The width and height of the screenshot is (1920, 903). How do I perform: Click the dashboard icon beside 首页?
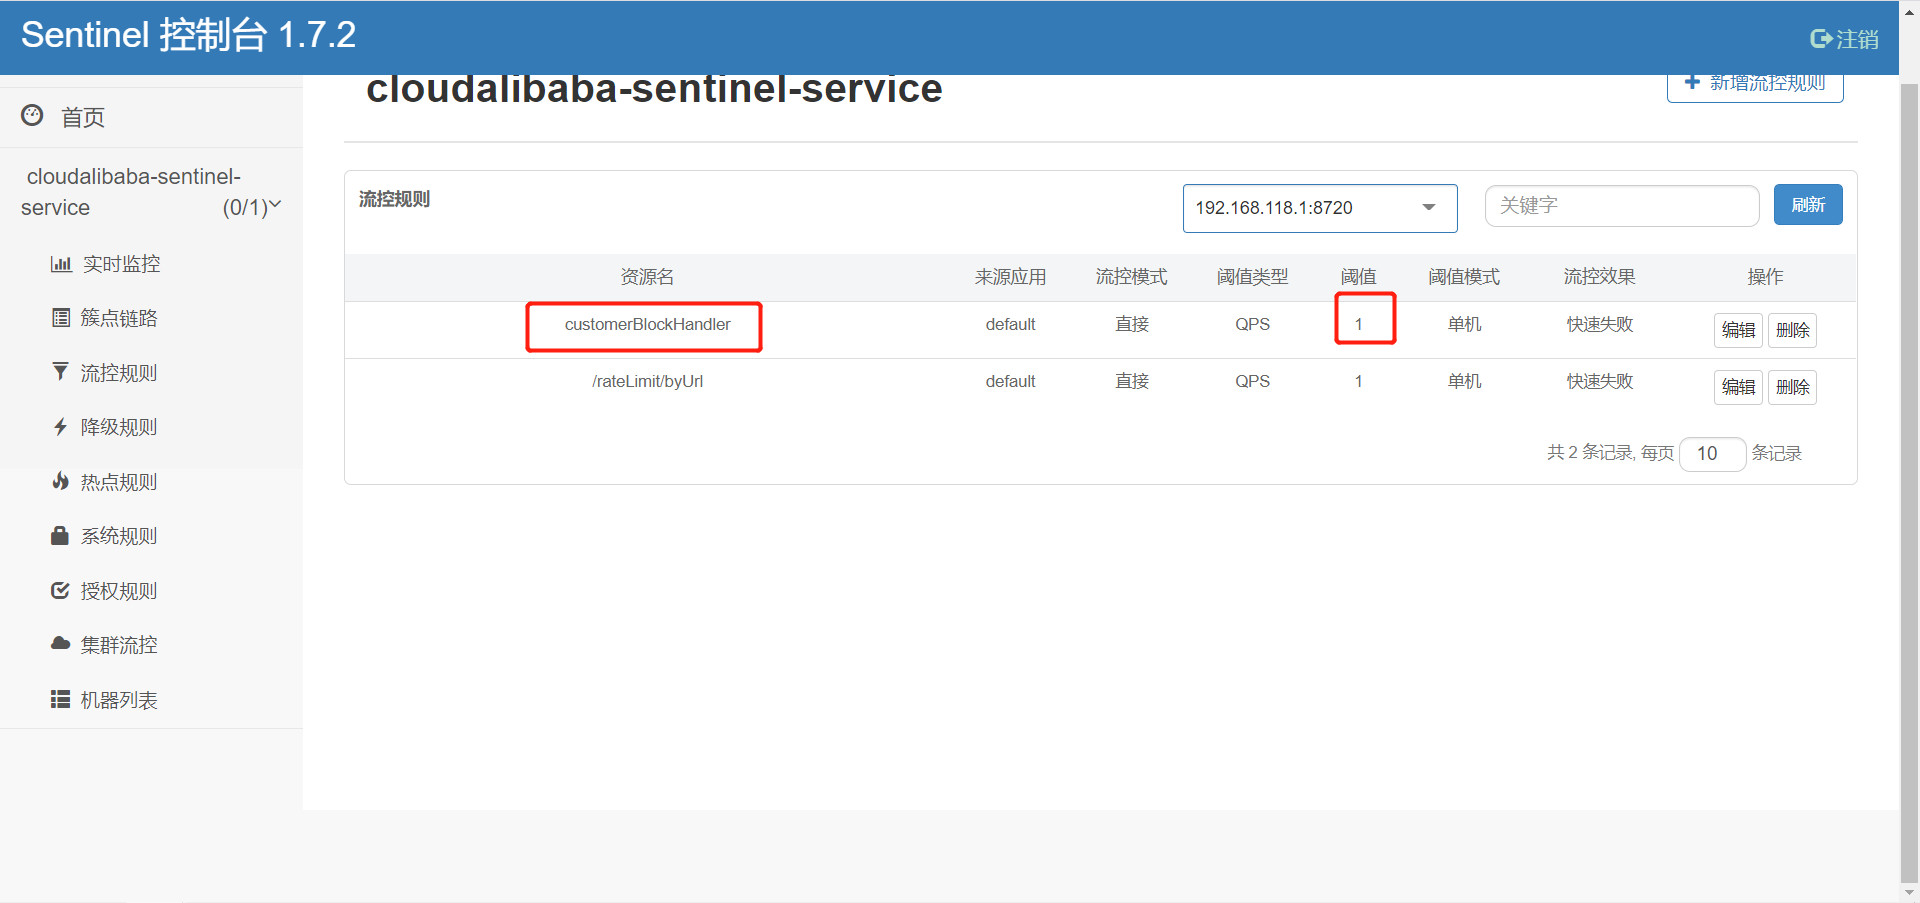click(x=32, y=115)
